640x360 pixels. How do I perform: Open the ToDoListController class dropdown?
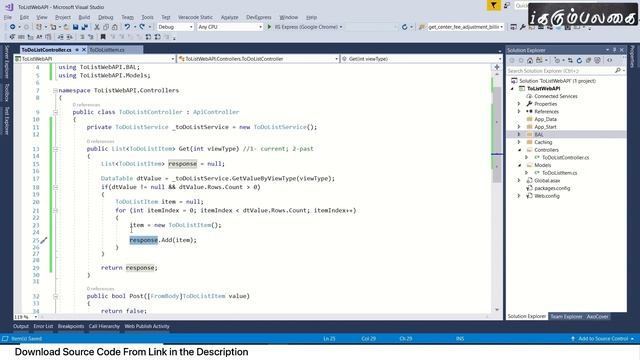(336, 59)
